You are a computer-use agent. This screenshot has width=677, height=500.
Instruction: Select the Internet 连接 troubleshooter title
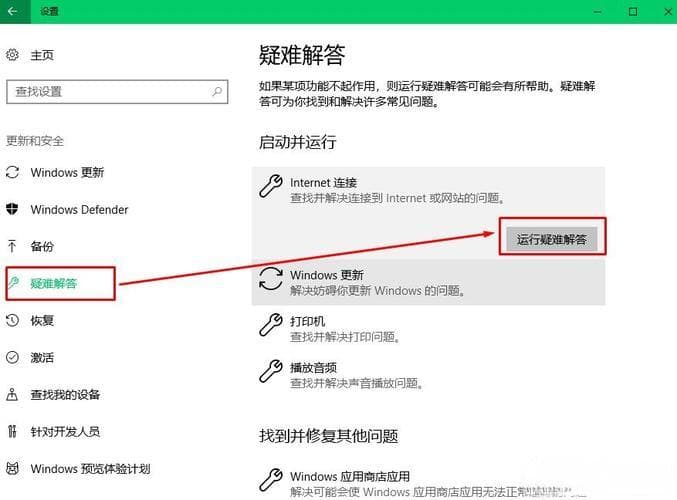(323, 183)
